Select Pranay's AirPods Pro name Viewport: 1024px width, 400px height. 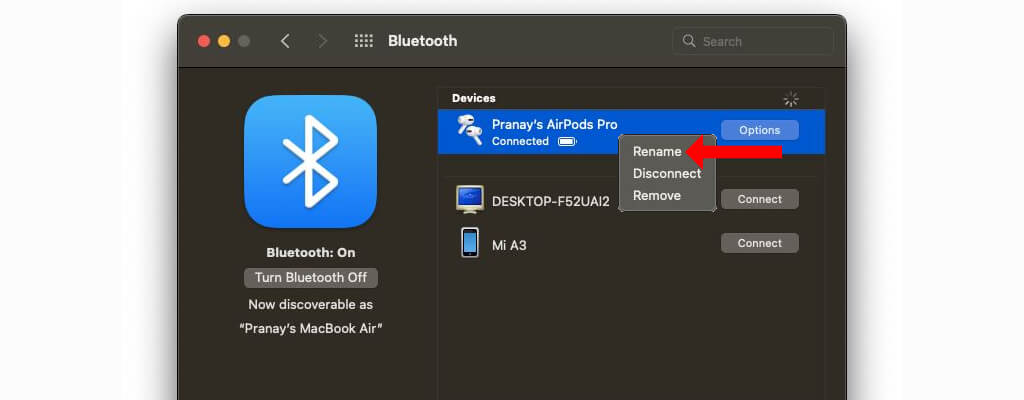coord(554,124)
